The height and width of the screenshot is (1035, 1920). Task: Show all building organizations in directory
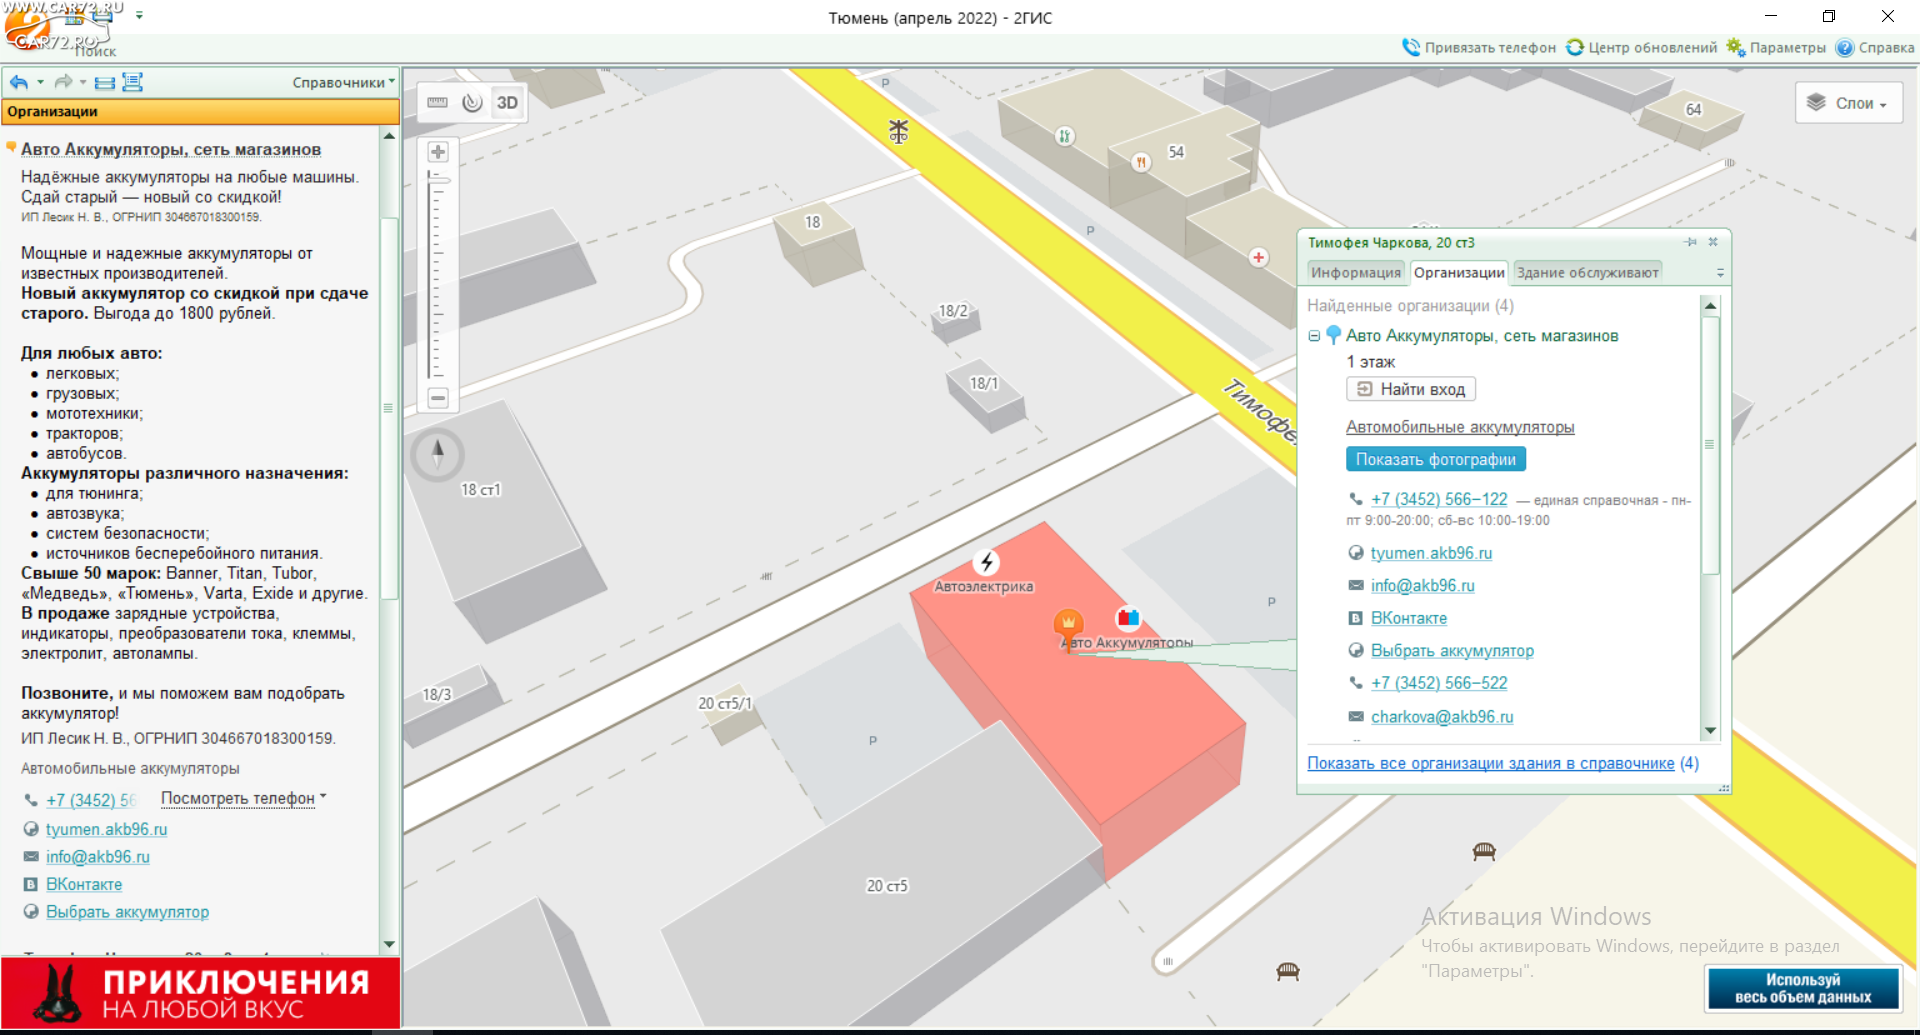(1490, 763)
